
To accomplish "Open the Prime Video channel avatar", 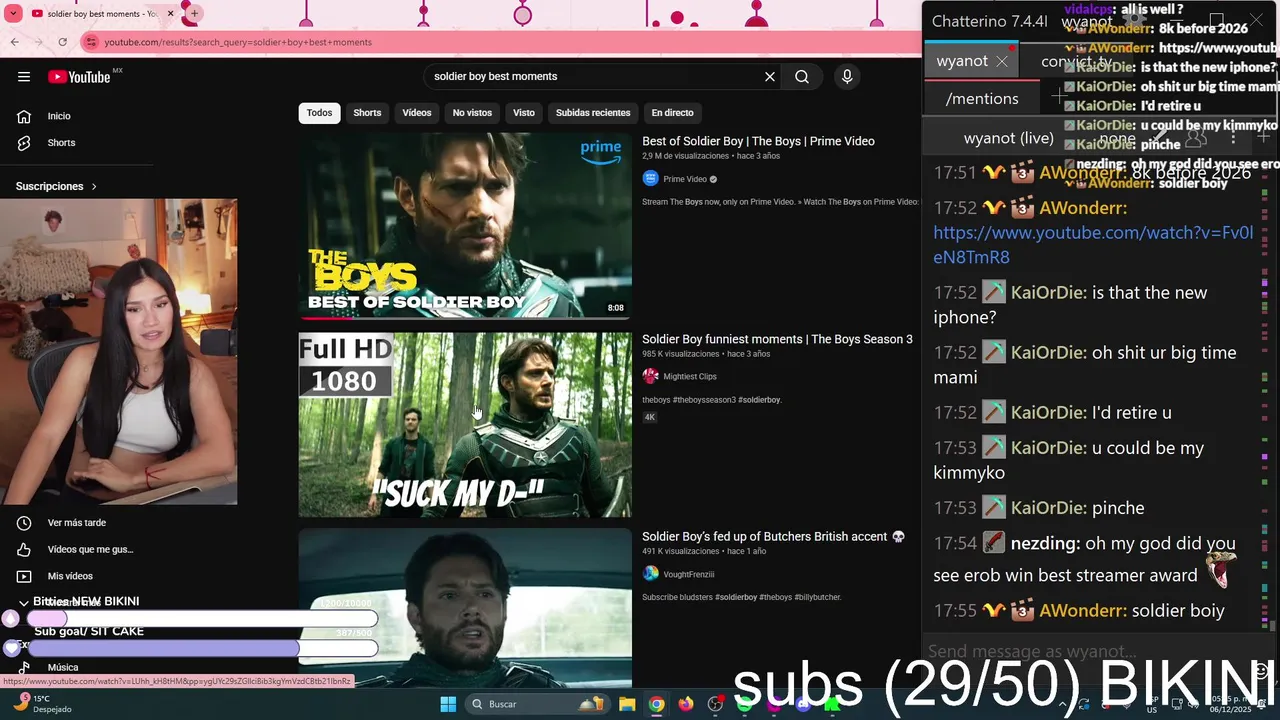I will (x=651, y=179).
